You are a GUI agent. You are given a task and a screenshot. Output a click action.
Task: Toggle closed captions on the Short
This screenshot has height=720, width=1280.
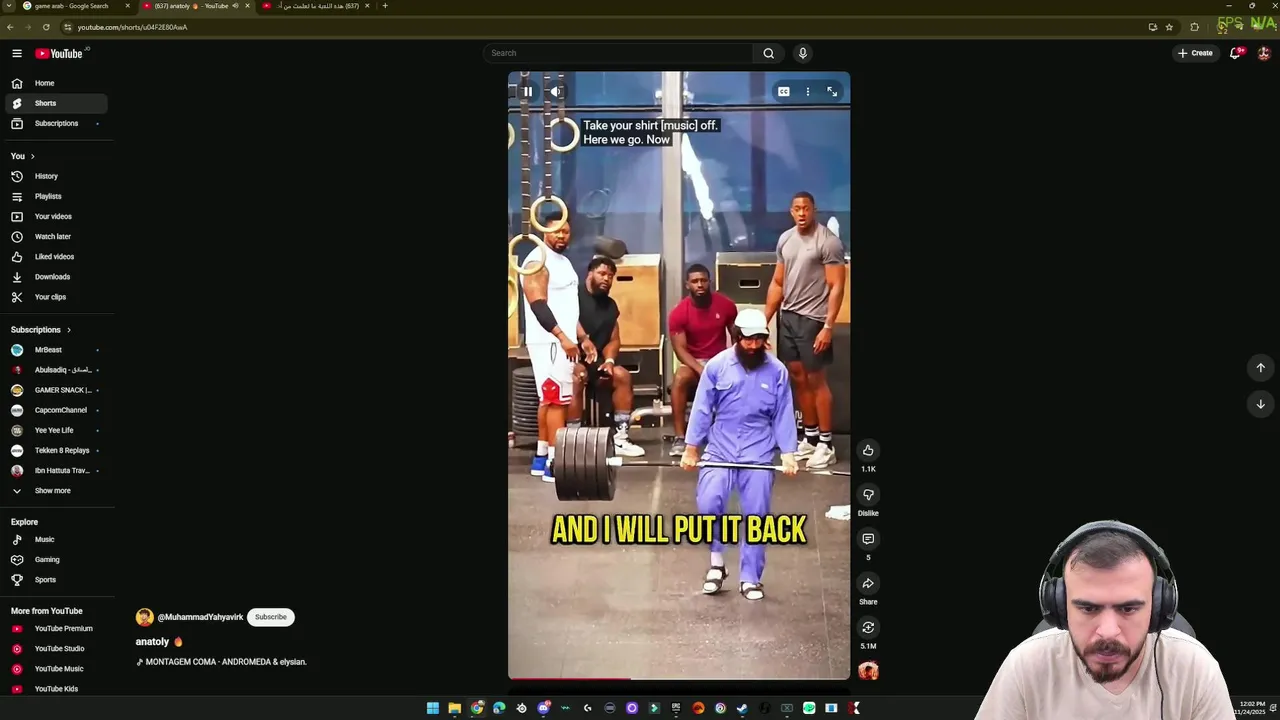click(784, 91)
